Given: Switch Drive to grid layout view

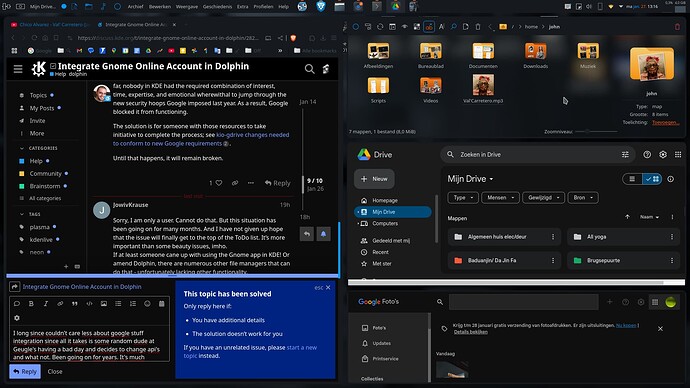Looking at the screenshot, I should tap(652, 179).
